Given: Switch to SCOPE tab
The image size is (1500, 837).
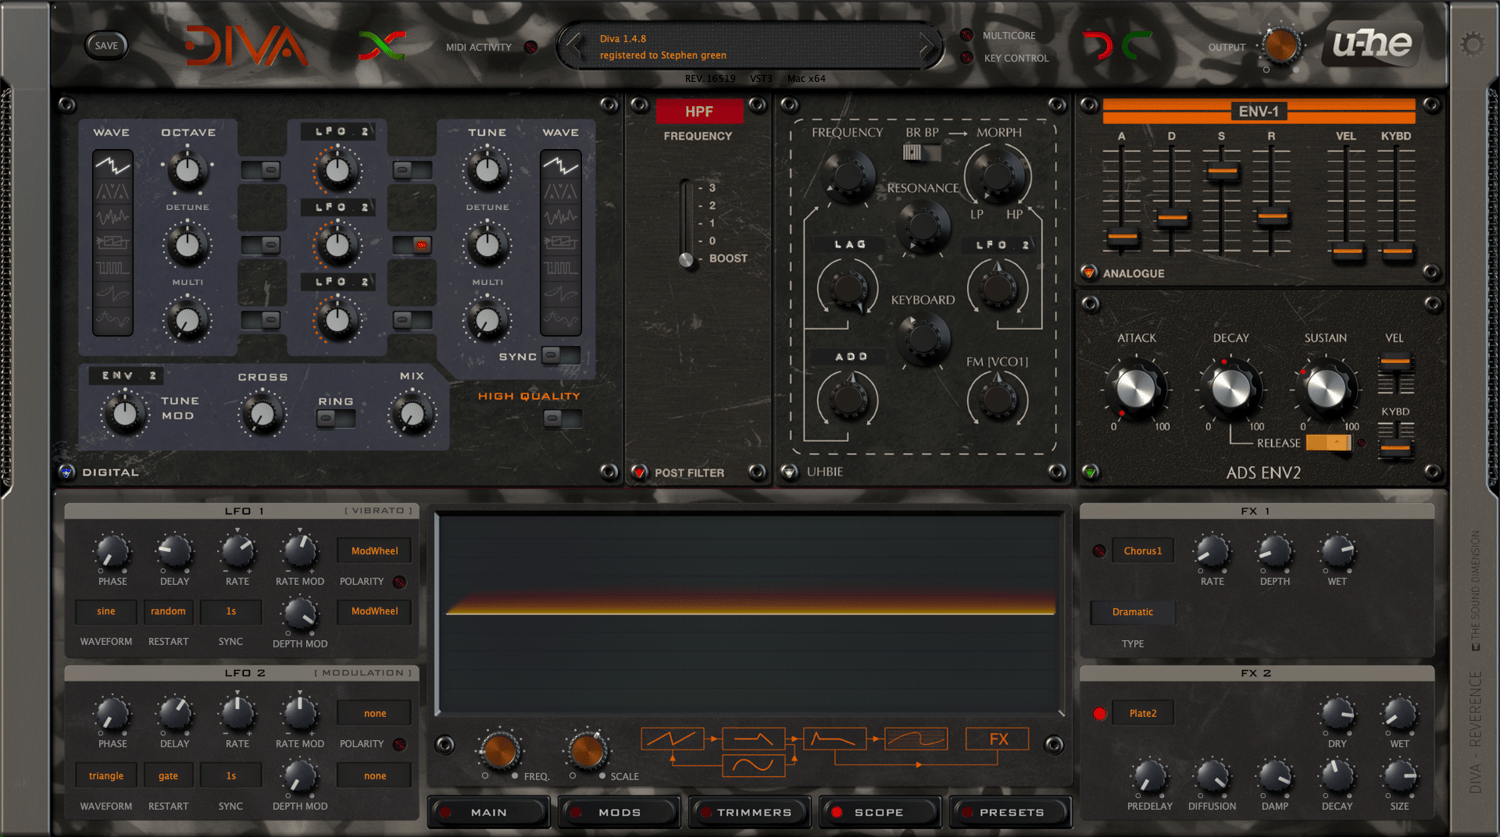Looking at the screenshot, I should point(879,812).
